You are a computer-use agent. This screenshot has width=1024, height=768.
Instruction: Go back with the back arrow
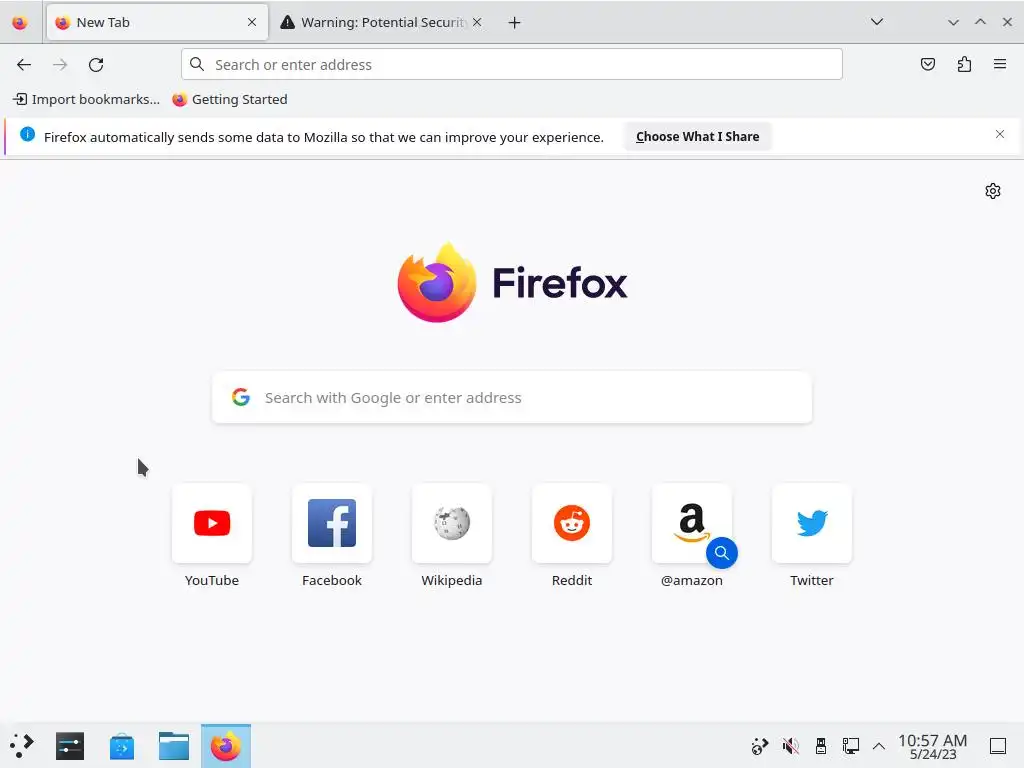(24, 65)
